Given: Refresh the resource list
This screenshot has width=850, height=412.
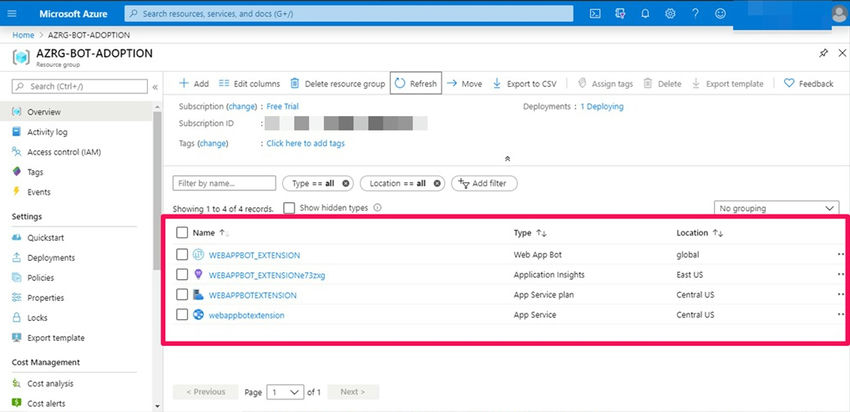Looking at the screenshot, I should pos(416,83).
